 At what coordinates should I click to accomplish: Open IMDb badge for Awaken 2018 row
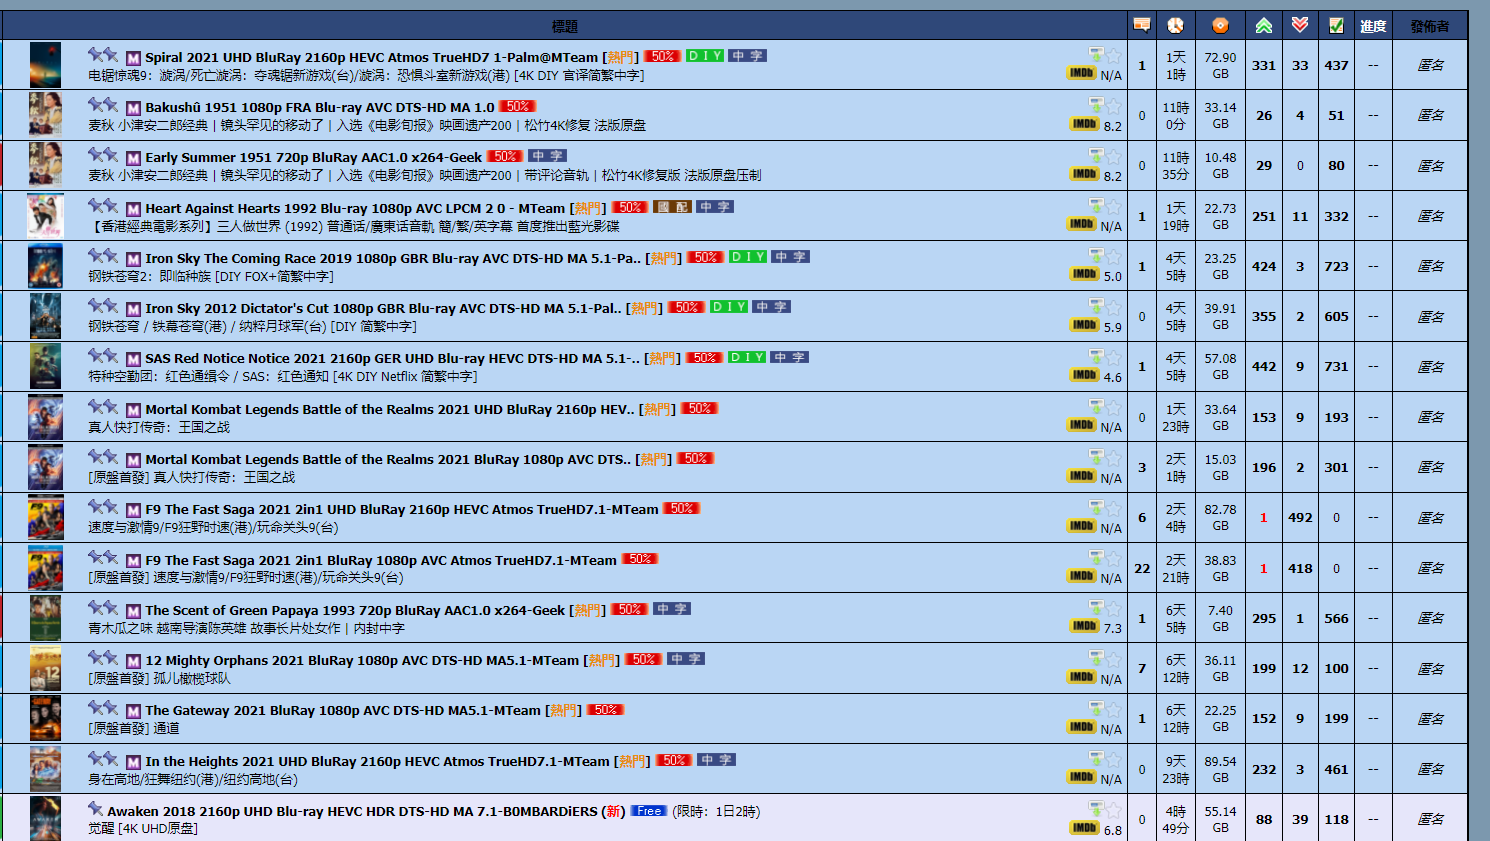1085,828
